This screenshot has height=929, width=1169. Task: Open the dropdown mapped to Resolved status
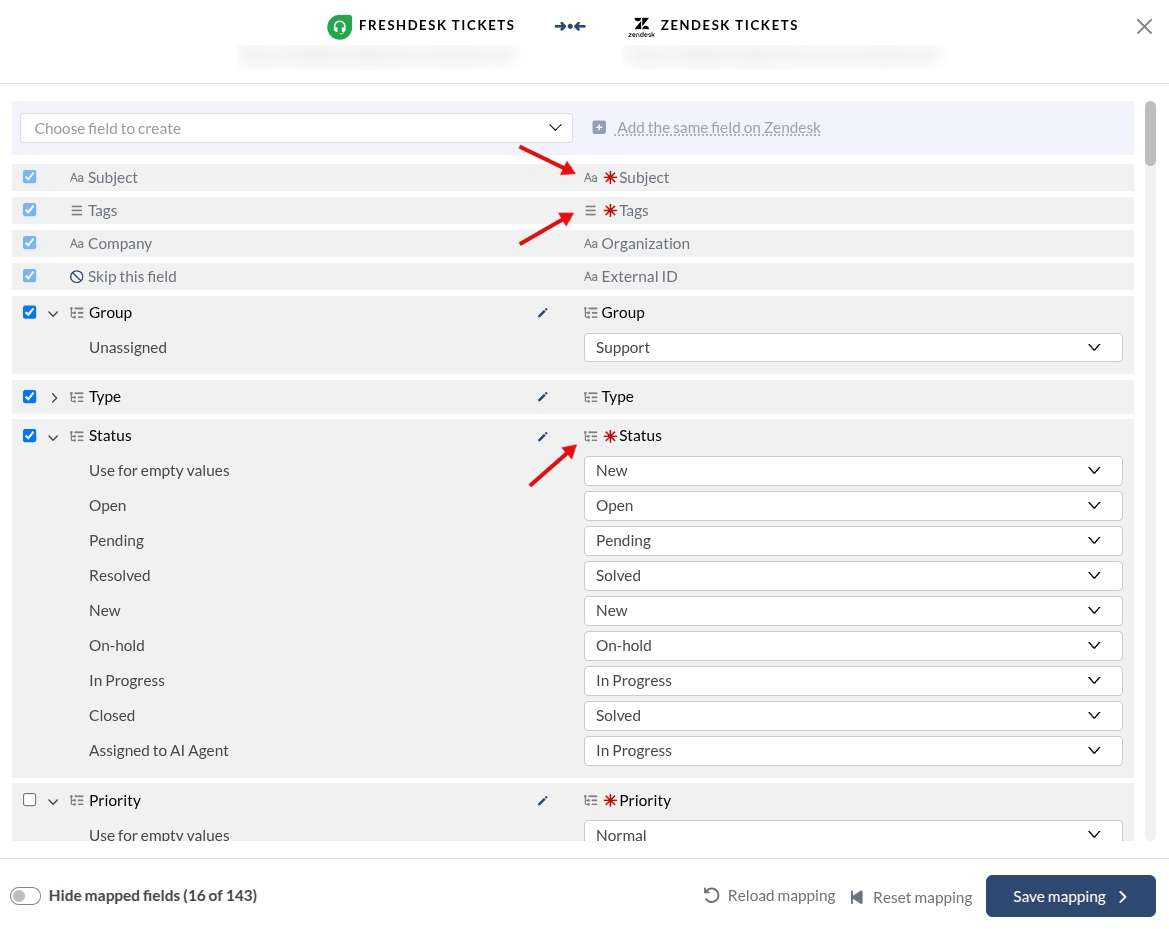click(x=853, y=576)
